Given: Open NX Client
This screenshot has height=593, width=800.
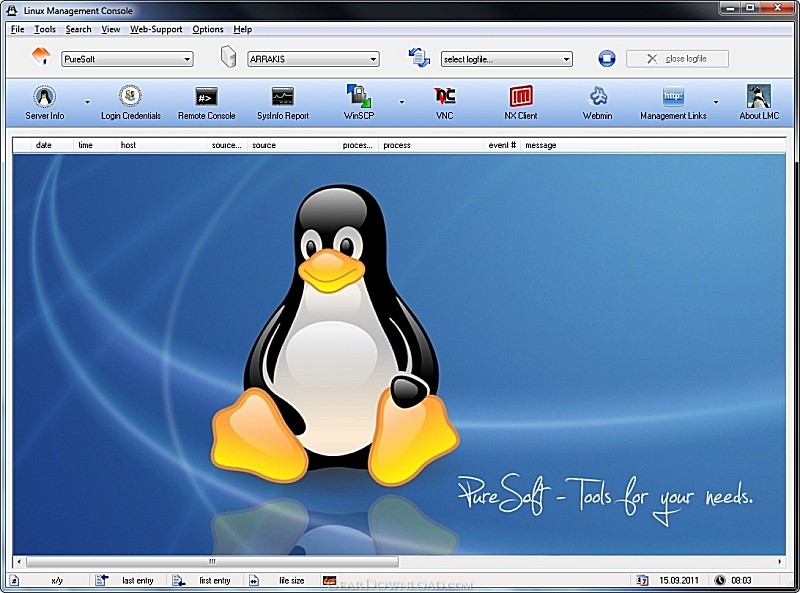Looking at the screenshot, I should click(x=521, y=102).
